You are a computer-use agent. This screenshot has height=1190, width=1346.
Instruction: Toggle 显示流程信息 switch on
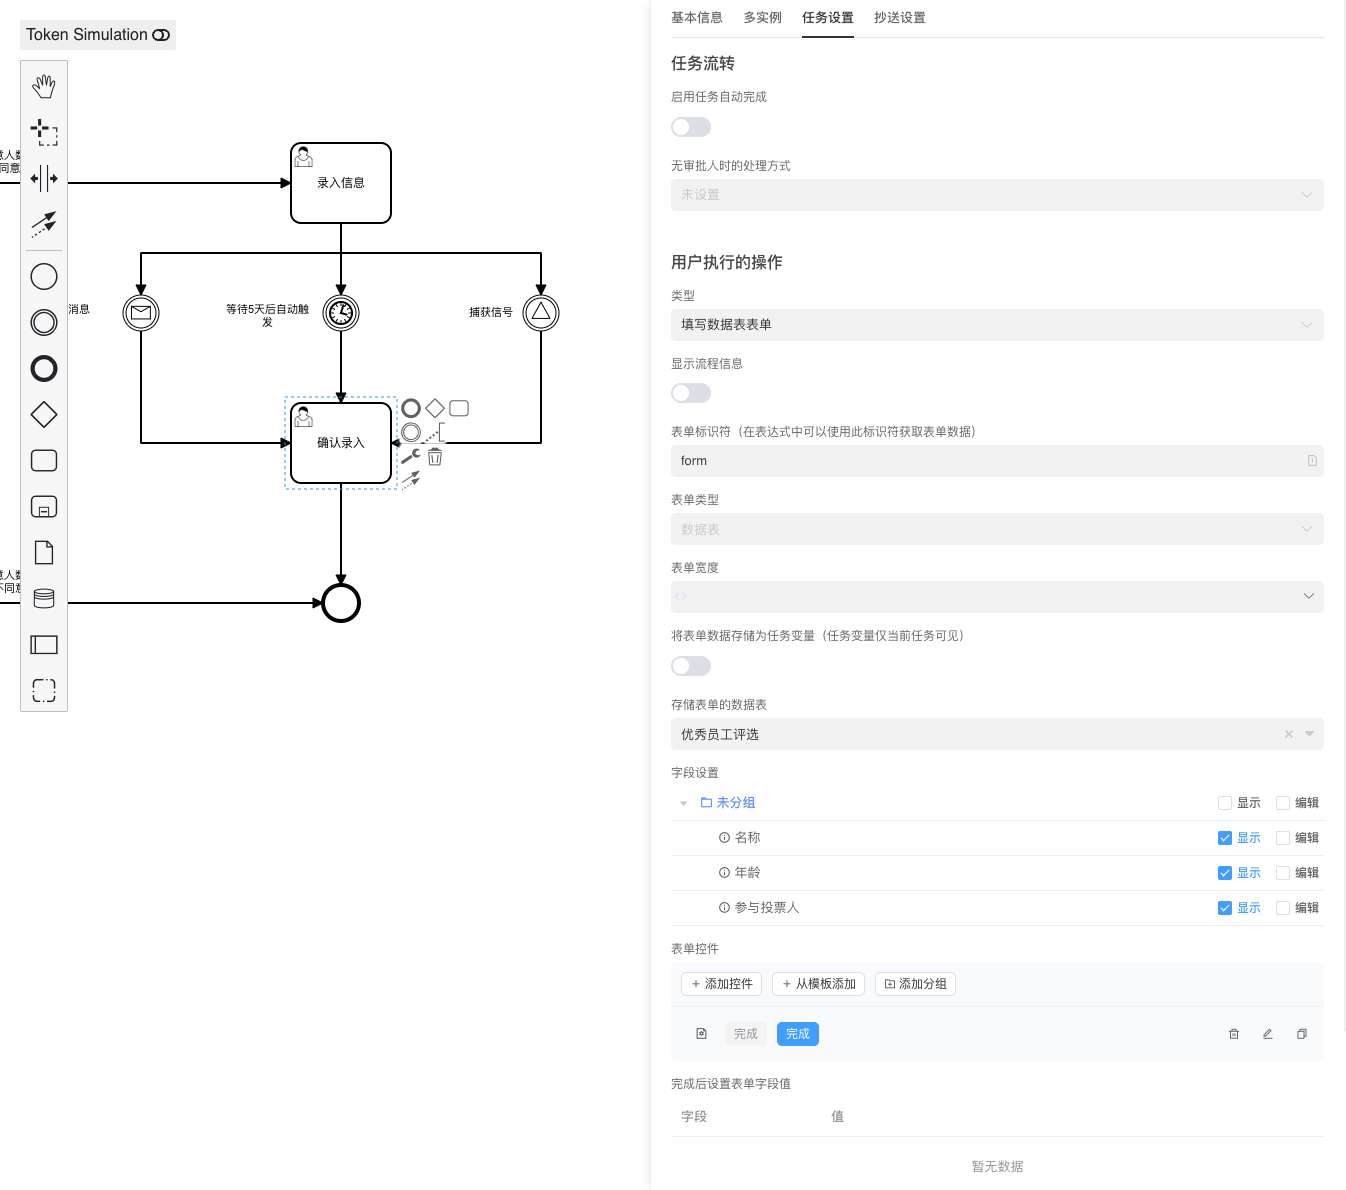click(x=691, y=393)
